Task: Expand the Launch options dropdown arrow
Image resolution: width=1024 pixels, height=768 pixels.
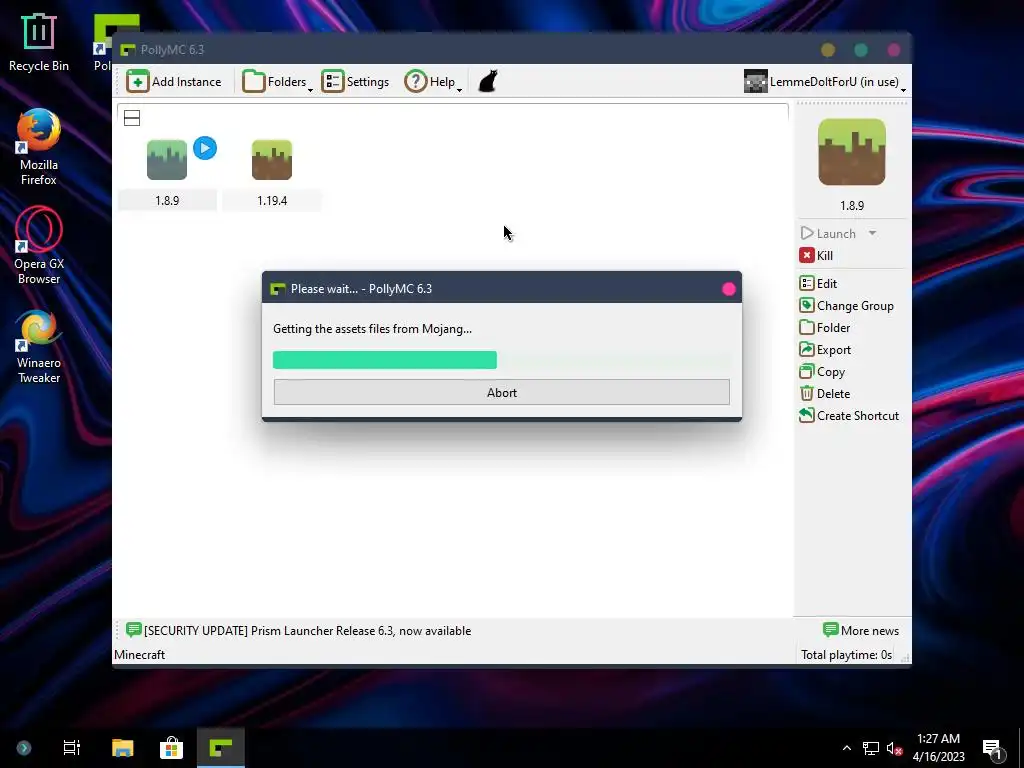Action: click(x=872, y=233)
